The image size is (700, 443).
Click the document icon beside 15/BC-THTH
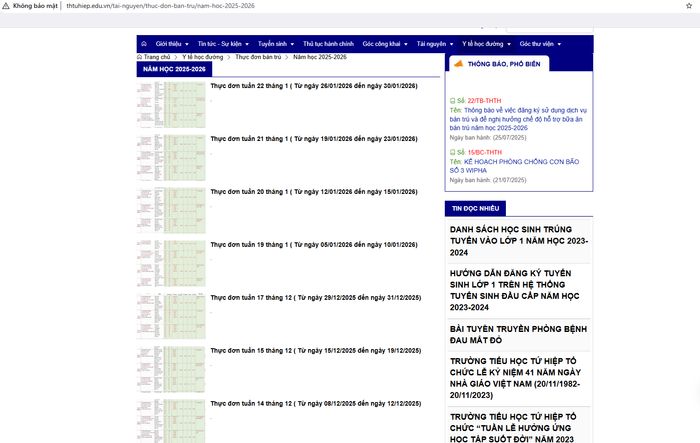(x=452, y=152)
